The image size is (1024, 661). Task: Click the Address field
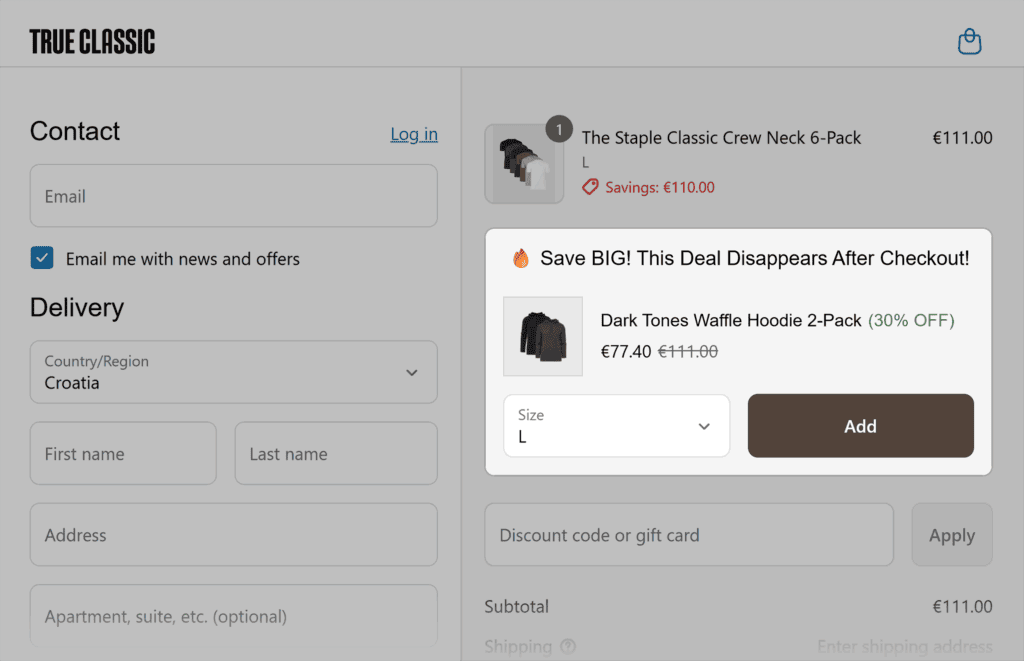[x=233, y=534]
